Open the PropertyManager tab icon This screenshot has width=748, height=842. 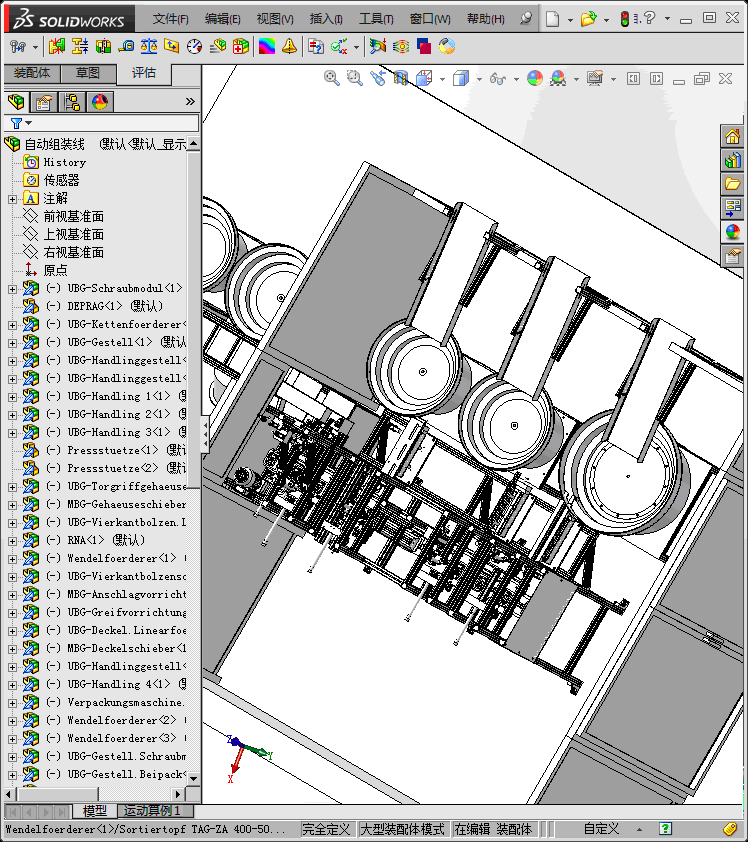click(44, 101)
